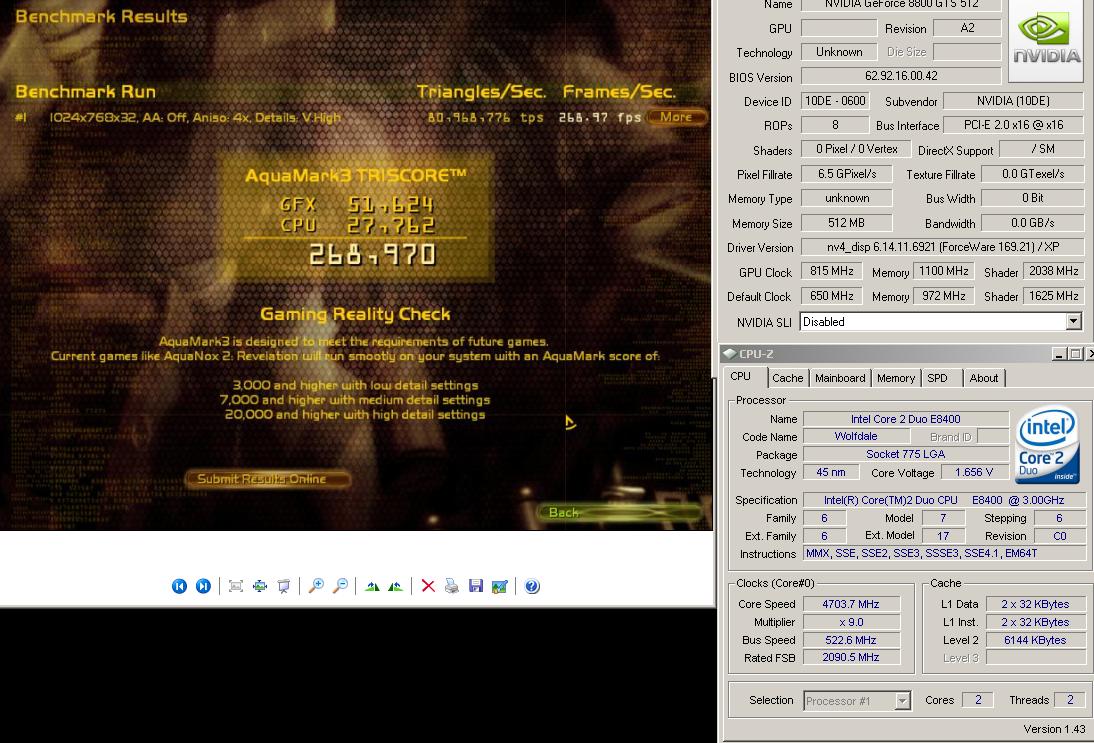This screenshot has width=1094, height=743.
Task: Open viewer help
Action: coord(532,586)
